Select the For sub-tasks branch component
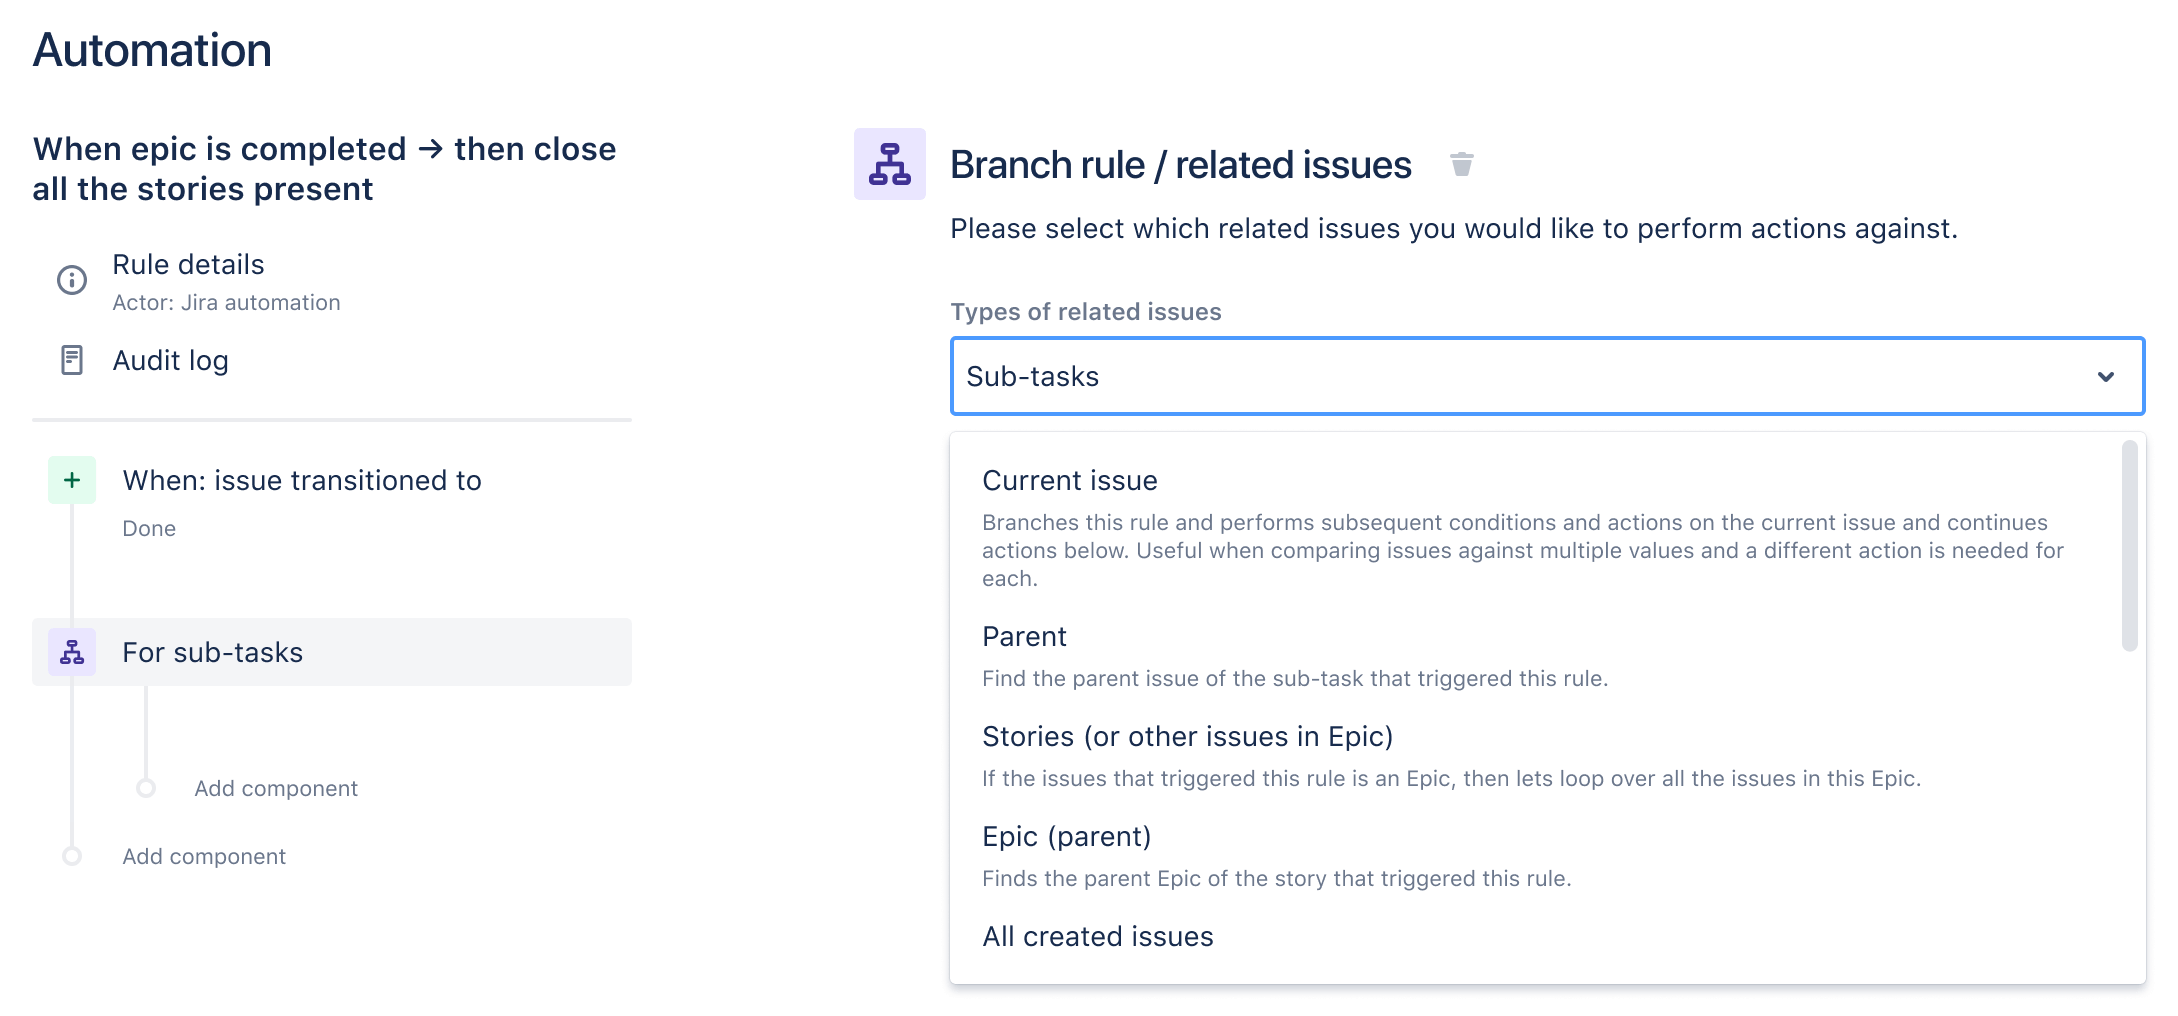Image resolution: width=2178 pixels, height=1016 pixels. click(x=212, y=653)
